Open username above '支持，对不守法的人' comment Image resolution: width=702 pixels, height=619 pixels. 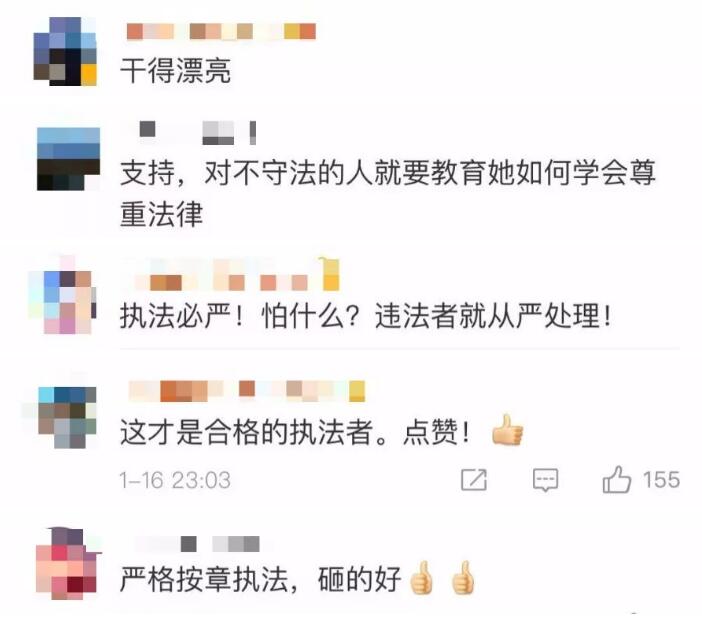coord(197,132)
